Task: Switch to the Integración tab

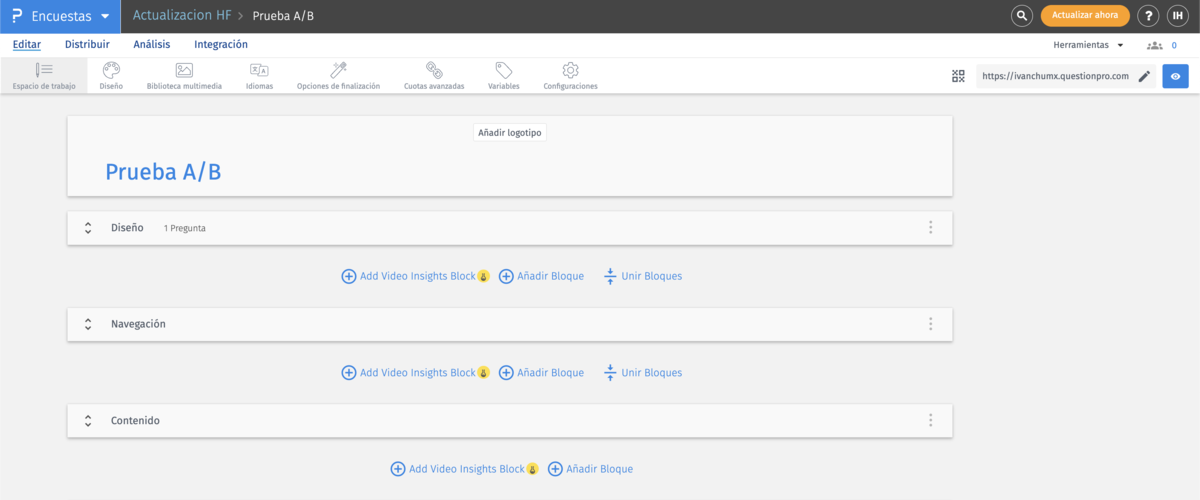Action: pyautogui.click(x=221, y=44)
